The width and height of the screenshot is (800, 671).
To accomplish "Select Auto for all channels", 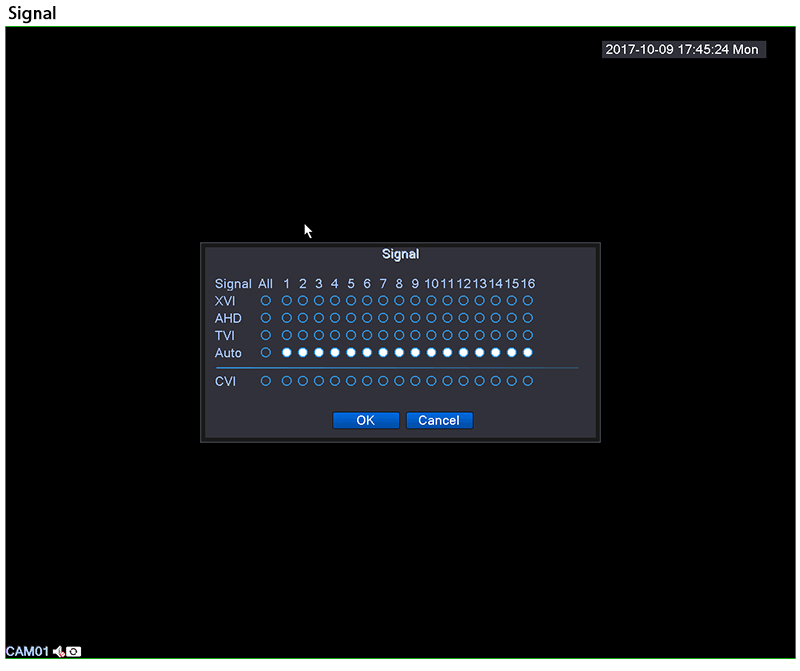I will point(266,353).
